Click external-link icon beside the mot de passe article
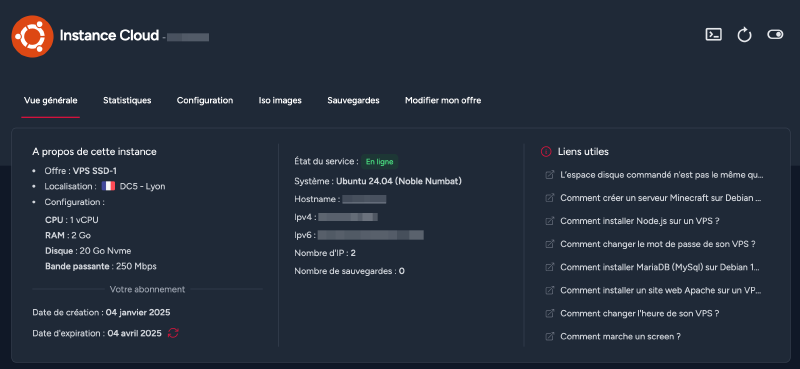The image size is (800, 369). click(x=549, y=244)
